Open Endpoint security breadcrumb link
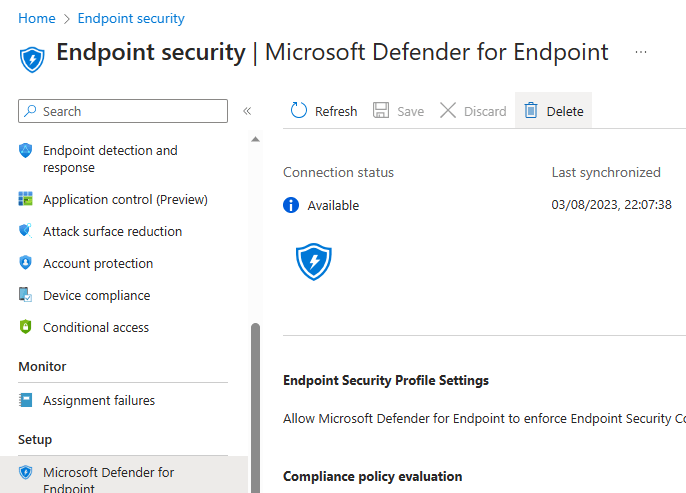Screen dimensions: 686x493 tap(131, 18)
